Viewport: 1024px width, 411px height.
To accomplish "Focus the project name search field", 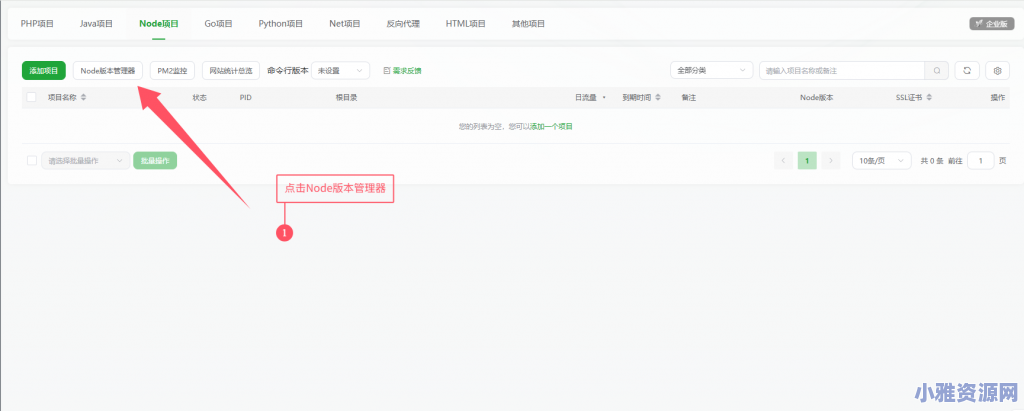I will pyautogui.click(x=842, y=71).
